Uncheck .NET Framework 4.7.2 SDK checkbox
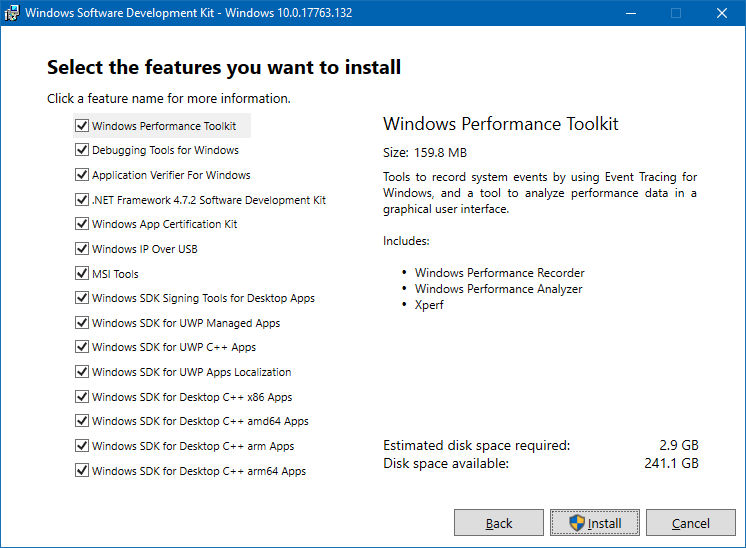Screen dimensions: 746x548 point(82,200)
